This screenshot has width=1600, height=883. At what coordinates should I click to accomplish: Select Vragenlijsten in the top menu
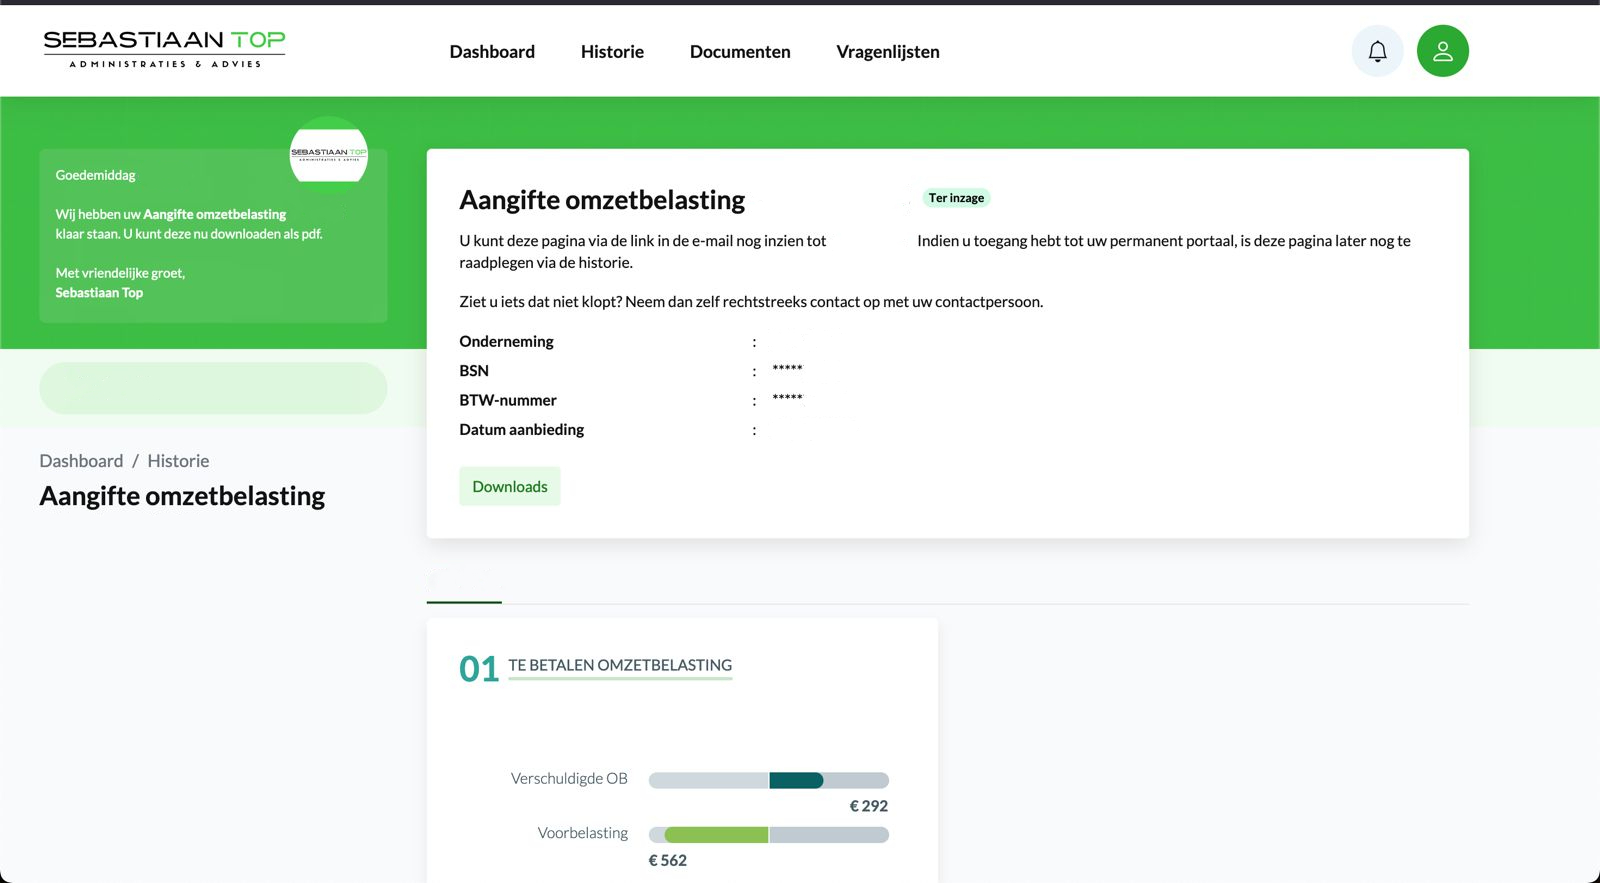click(888, 52)
